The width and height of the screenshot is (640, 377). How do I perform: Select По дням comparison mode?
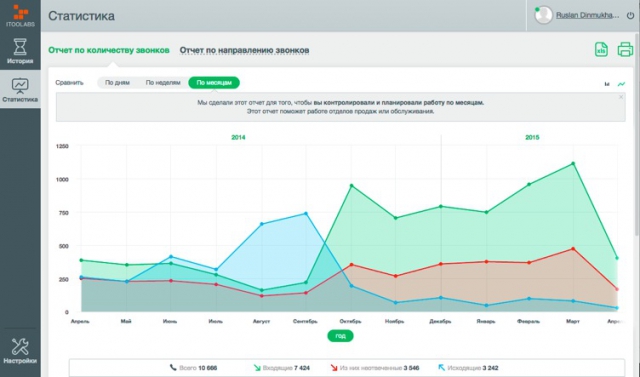117,82
